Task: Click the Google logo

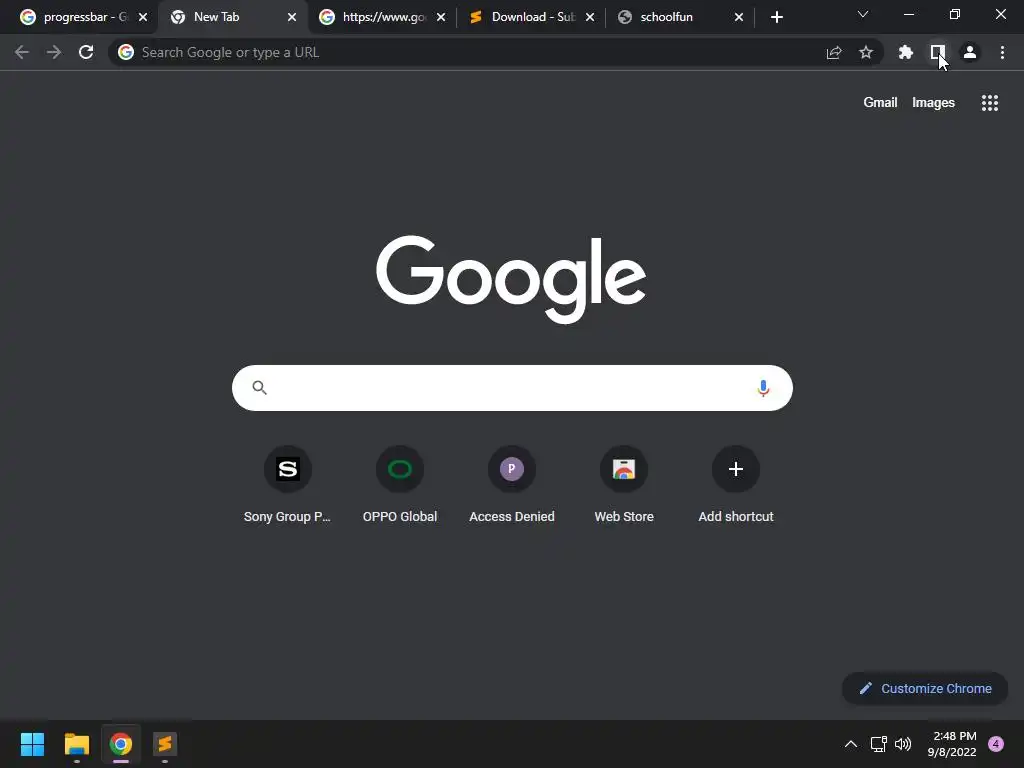Action: coord(511,279)
